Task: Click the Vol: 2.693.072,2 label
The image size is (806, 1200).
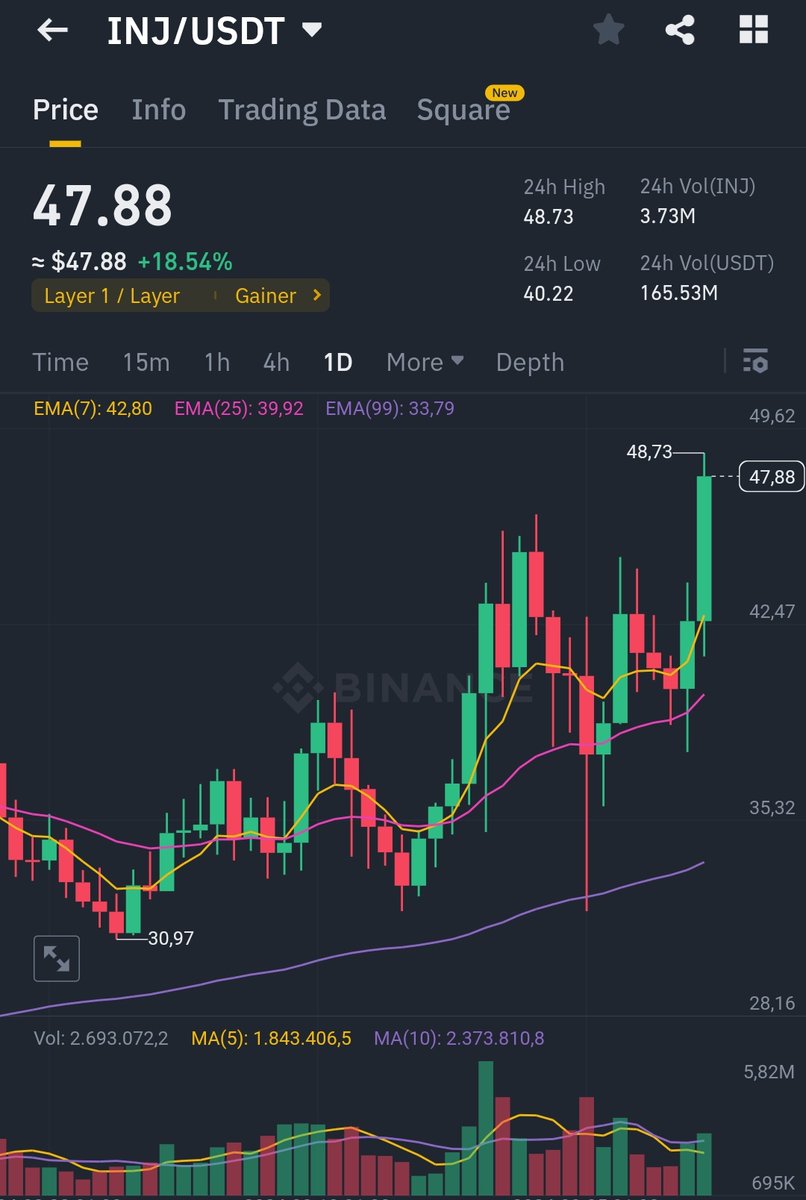Action: pyautogui.click(x=101, y=1038)
